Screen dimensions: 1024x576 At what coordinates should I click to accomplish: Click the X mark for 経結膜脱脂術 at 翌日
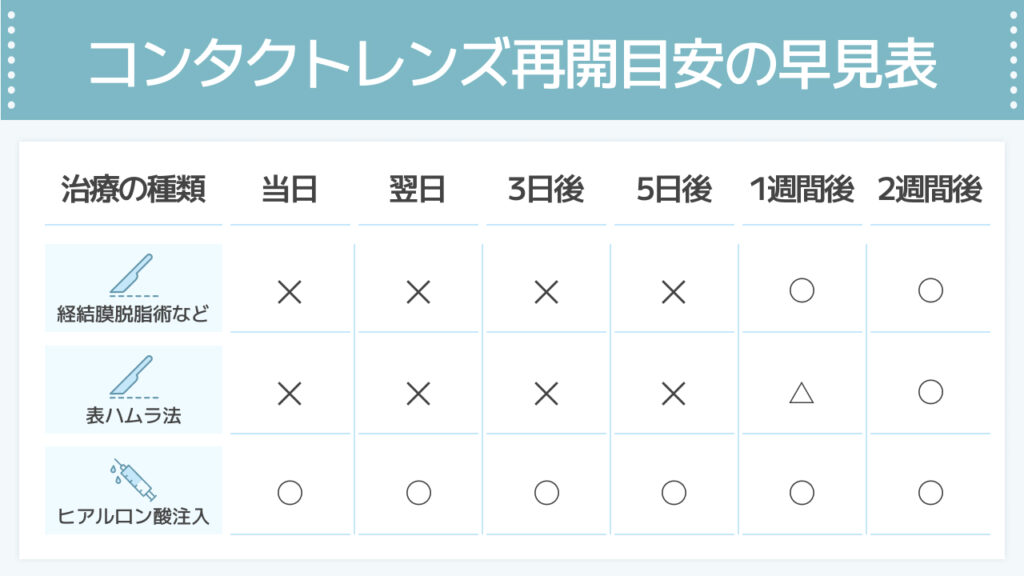pyautogui.click(x=418, y=293)
